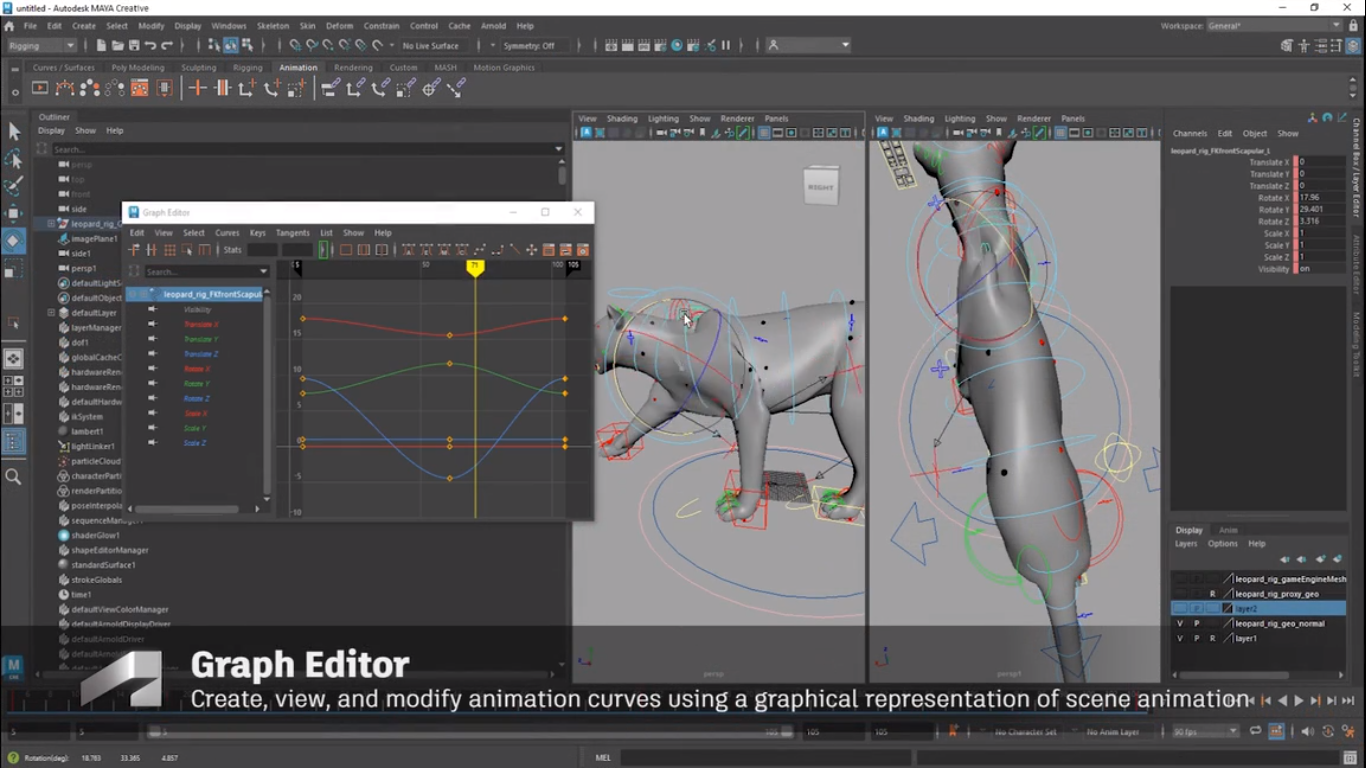Screen dimensions: 1366x768
Task: Click ViewCube Right face in viewport
Action: point(821,186)
